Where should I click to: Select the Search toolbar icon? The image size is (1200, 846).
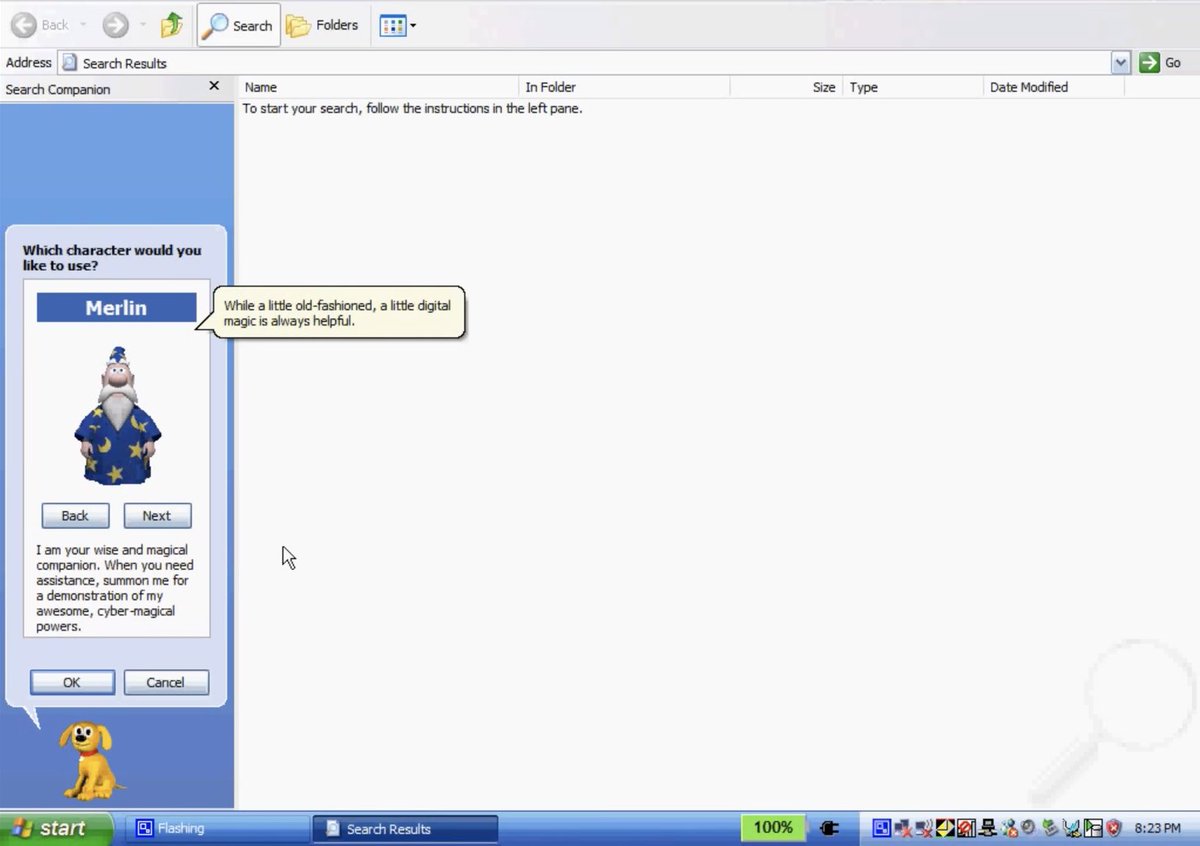click(x=237, y=25)
